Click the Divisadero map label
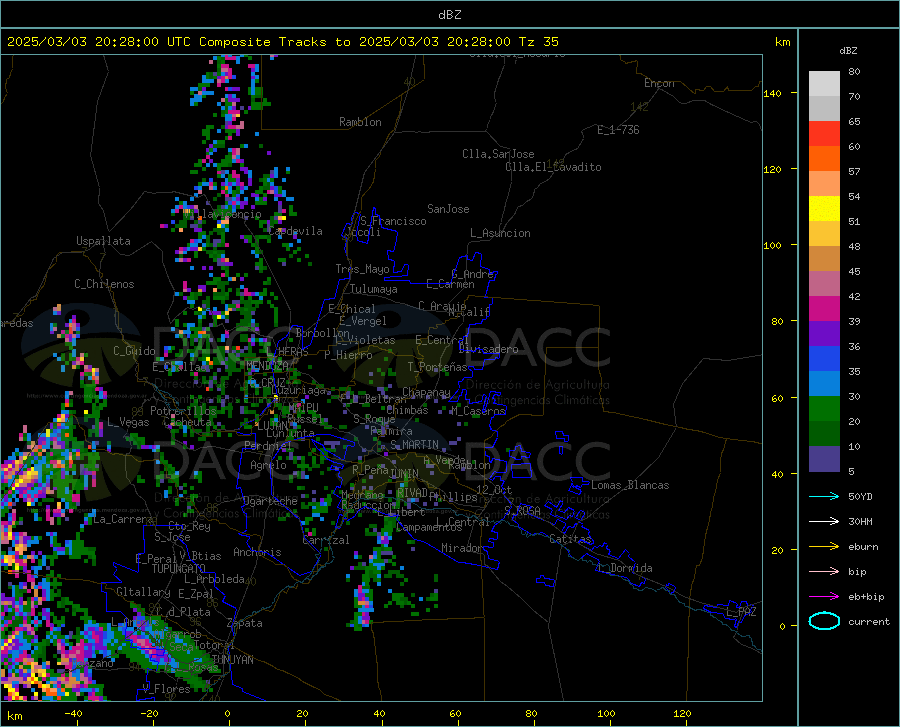This screenshot has height=727, width=900. (488, 349)
